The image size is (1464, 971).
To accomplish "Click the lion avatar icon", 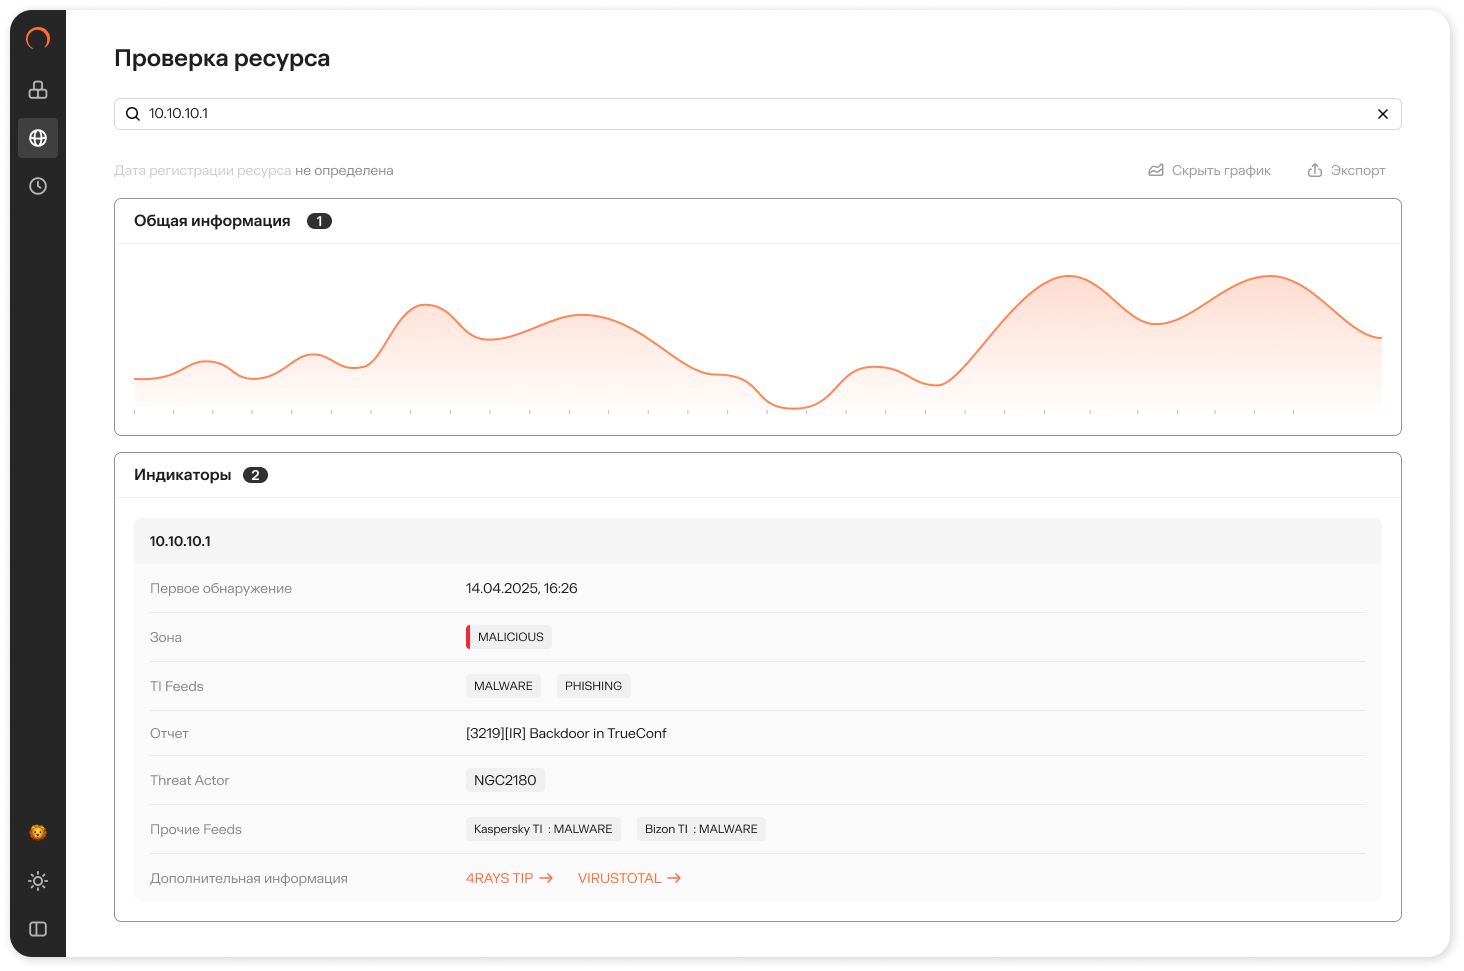I will [x=38, y=833].
